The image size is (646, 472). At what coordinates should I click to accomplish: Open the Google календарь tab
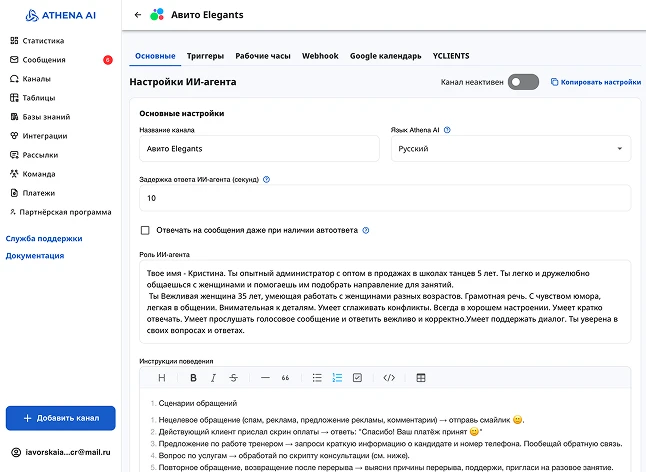coord(385,55)
